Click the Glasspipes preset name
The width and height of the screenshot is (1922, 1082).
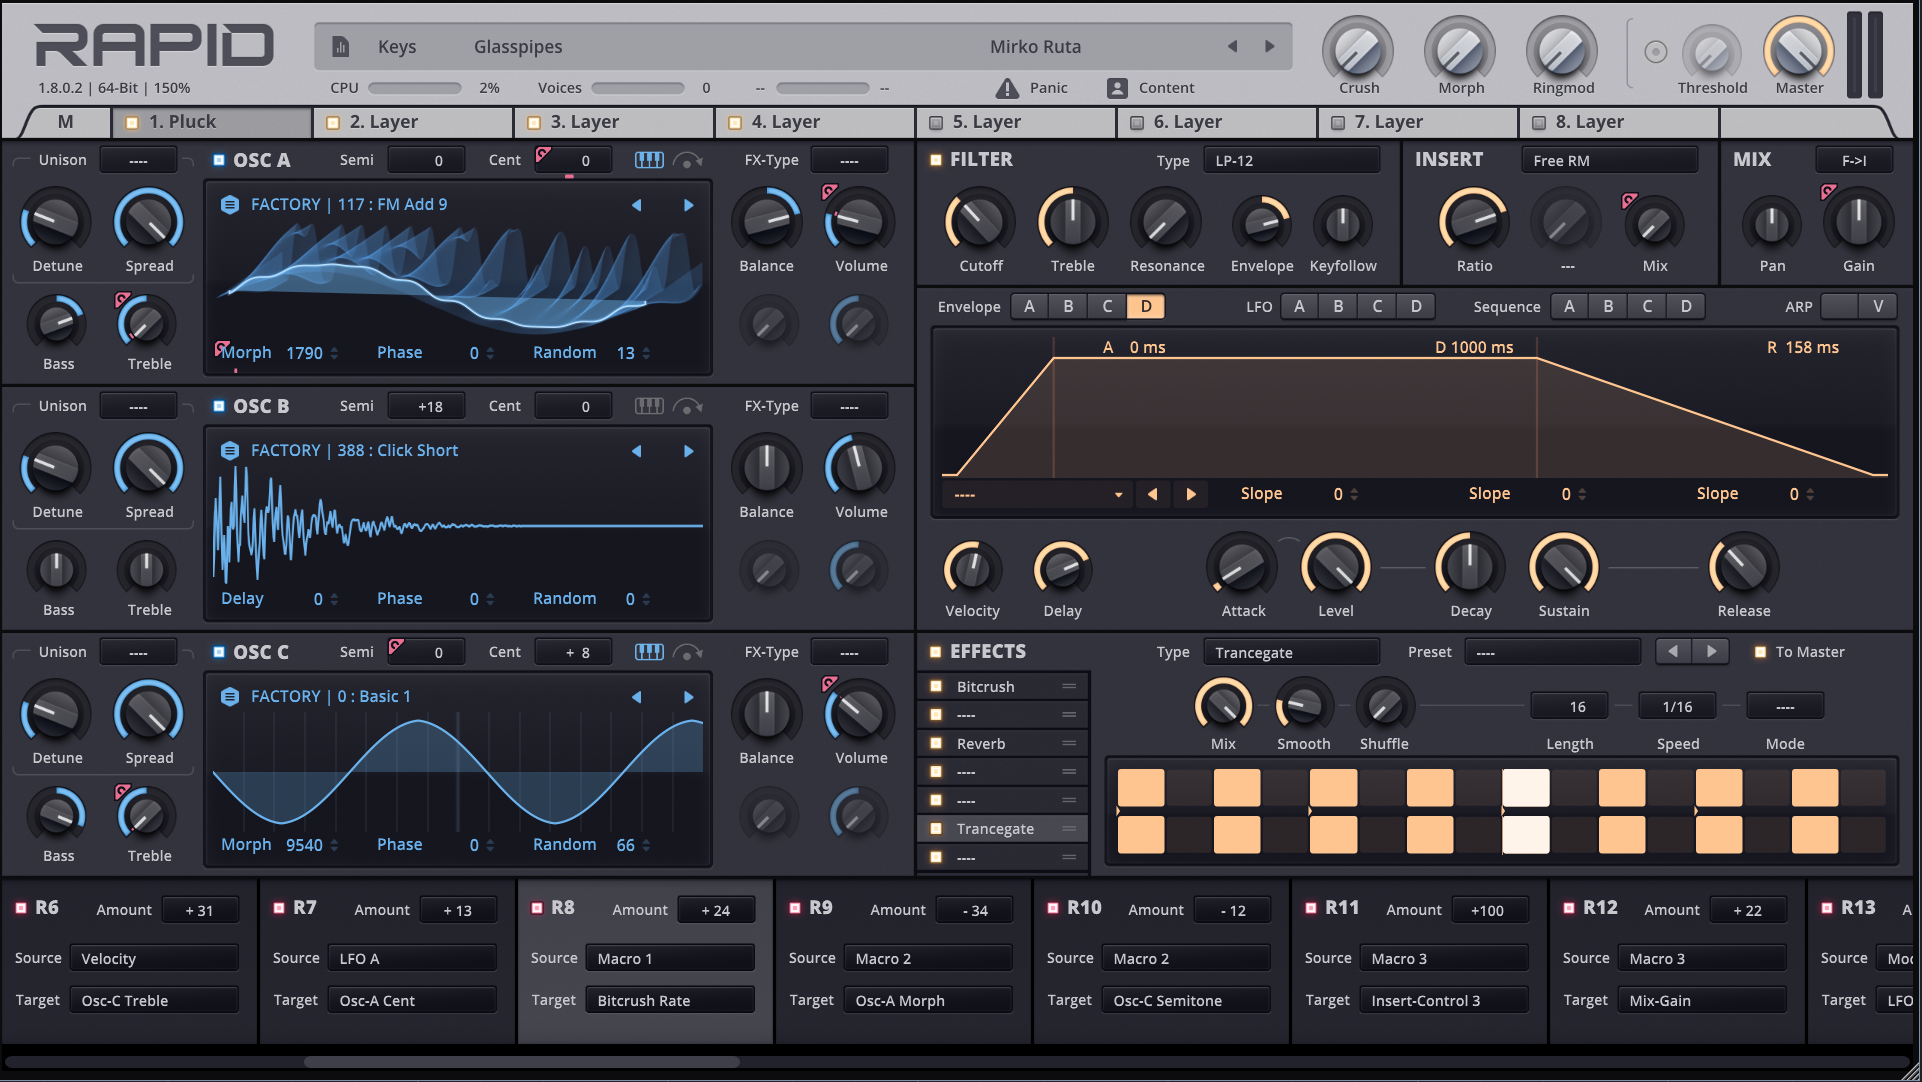(x=518, y=47)
